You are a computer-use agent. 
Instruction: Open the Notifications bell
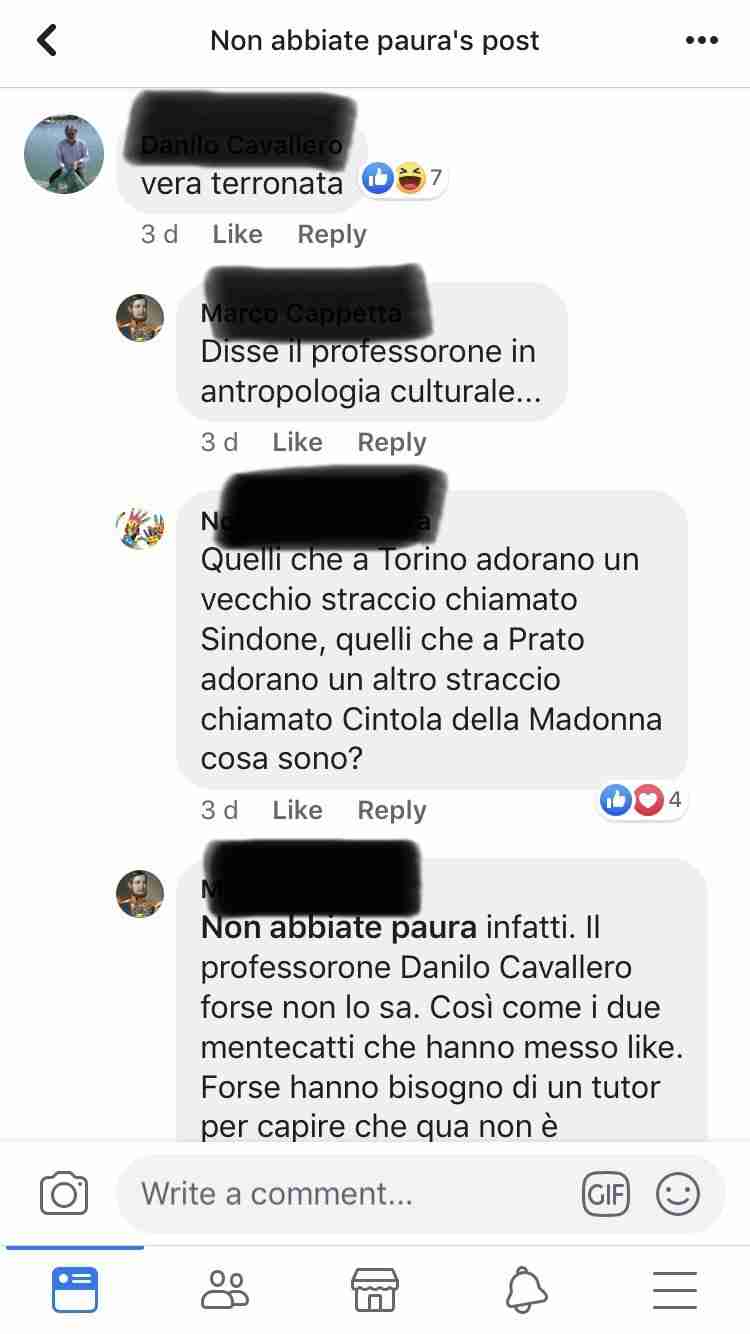coord(526,1290)
